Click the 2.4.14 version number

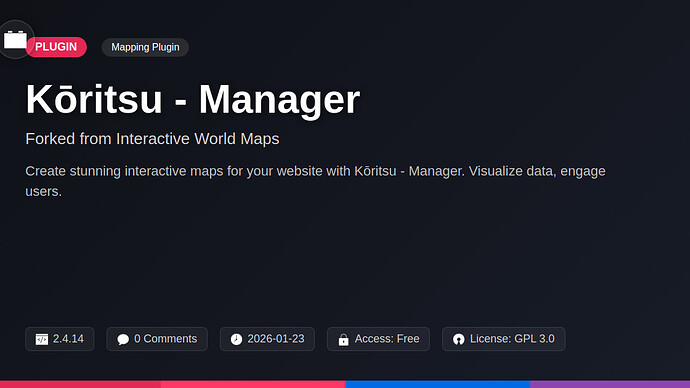(68, 339)
